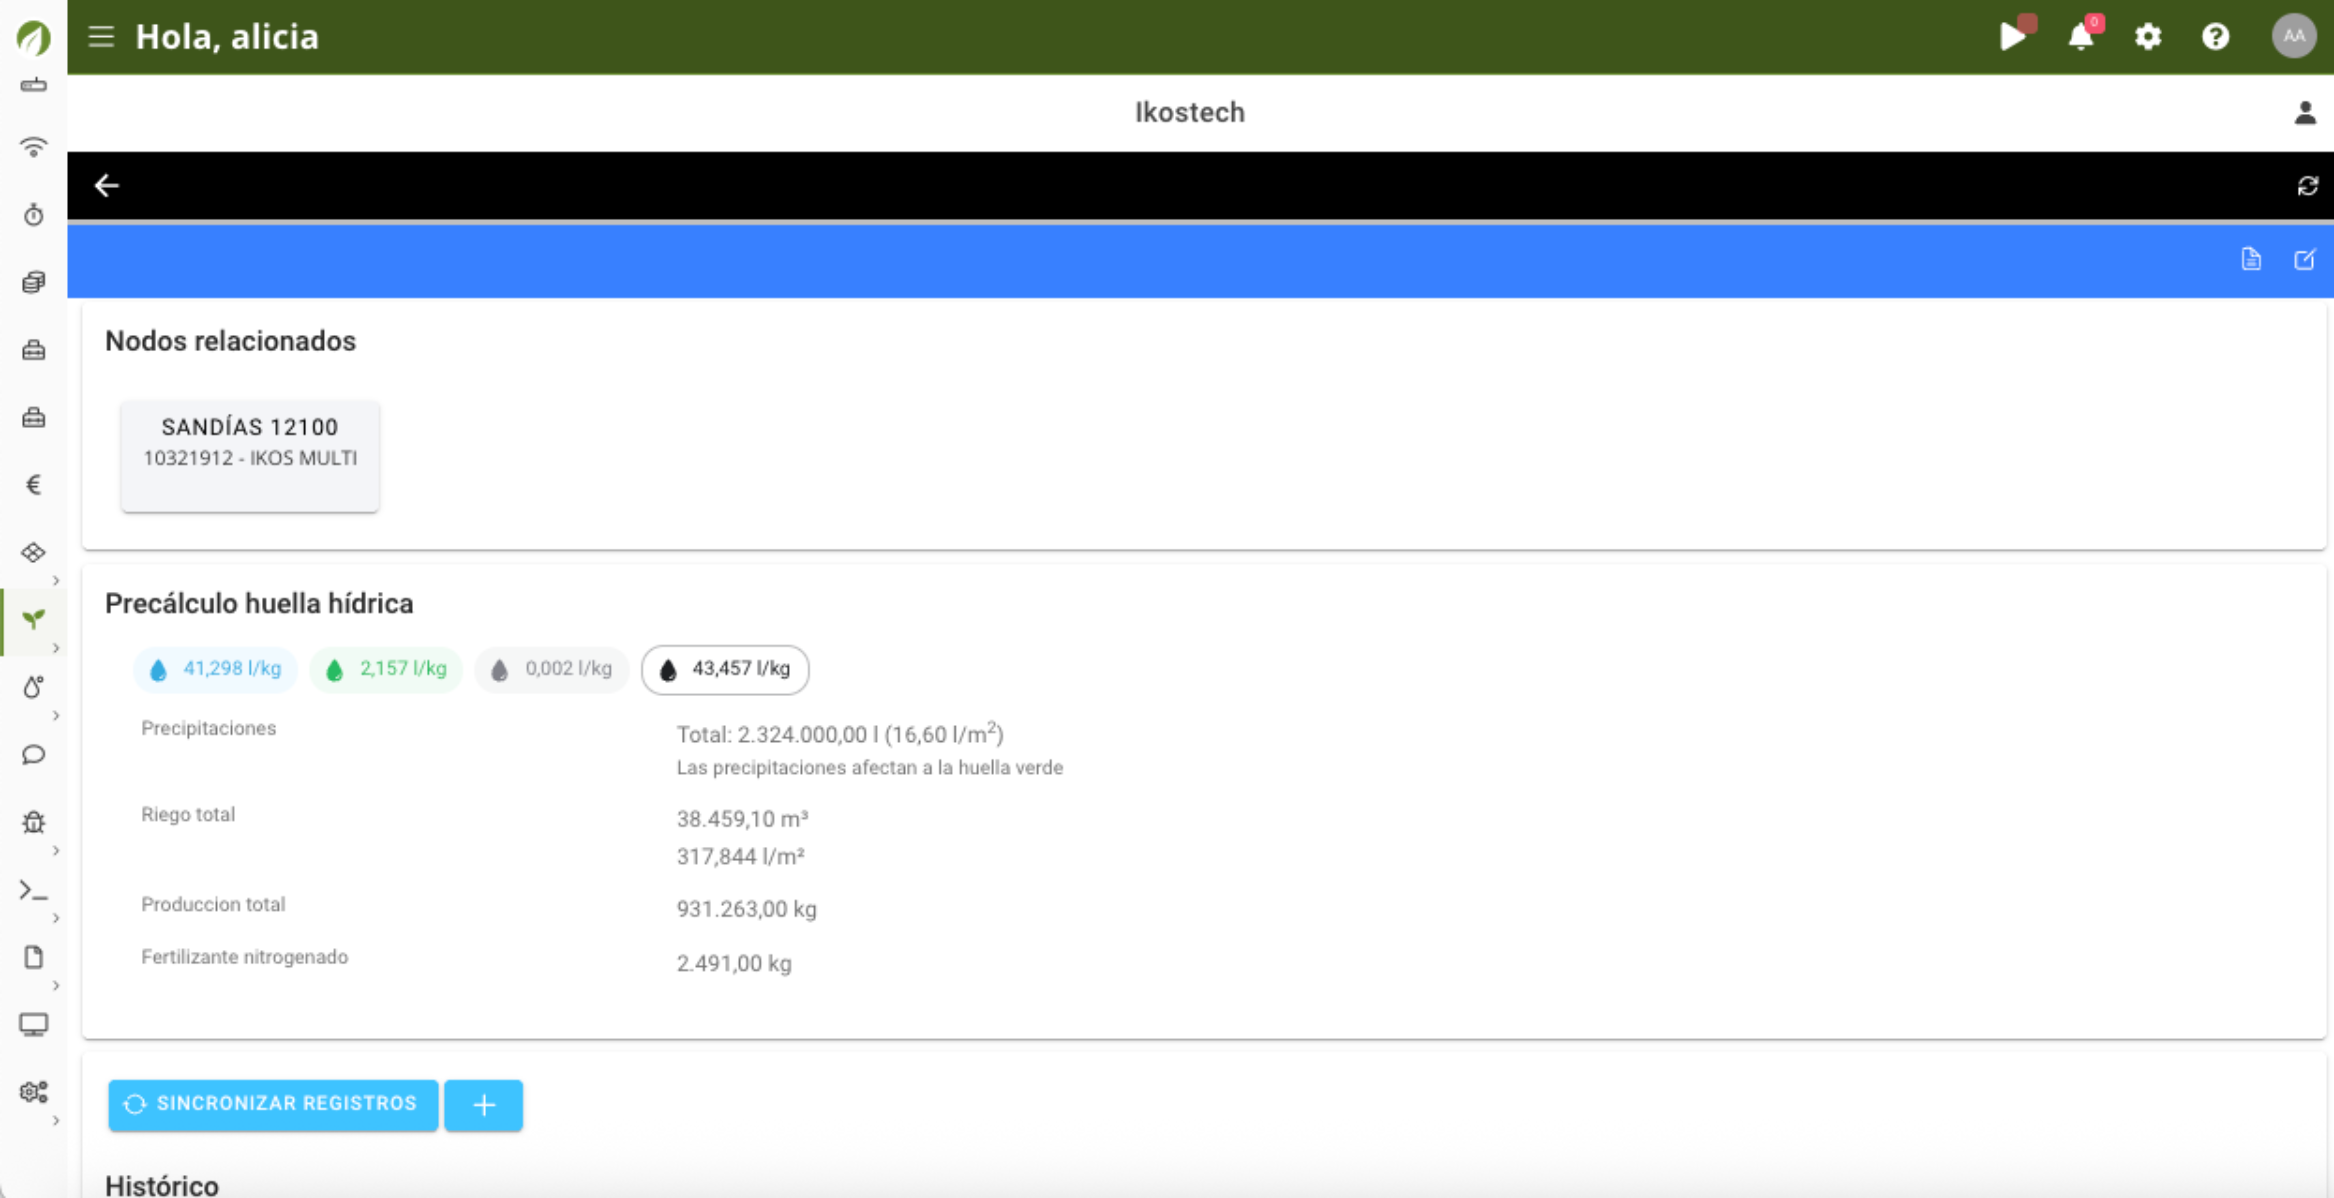Select the blue footprint 41,298 l/kg chip

(215, 669)
